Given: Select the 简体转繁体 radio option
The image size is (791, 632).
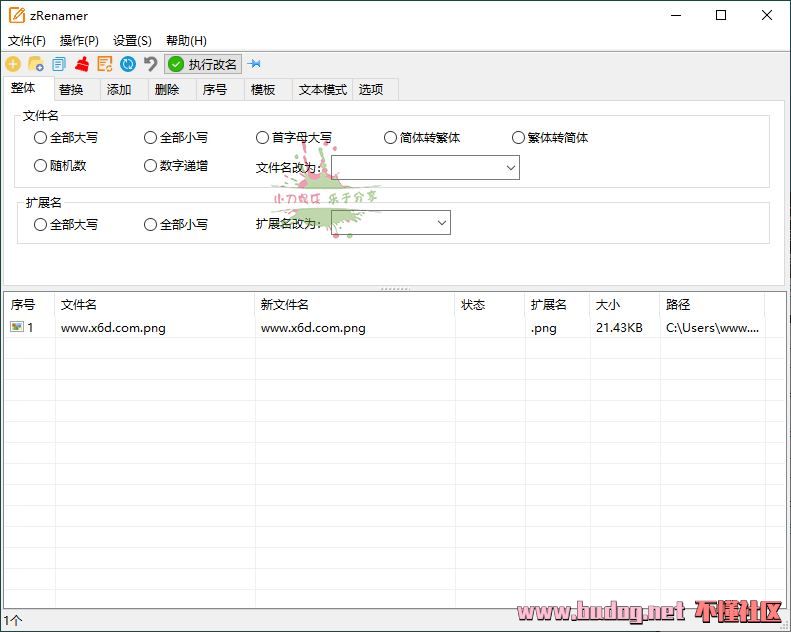Looking at the screenshot, I should coord(391,138).
